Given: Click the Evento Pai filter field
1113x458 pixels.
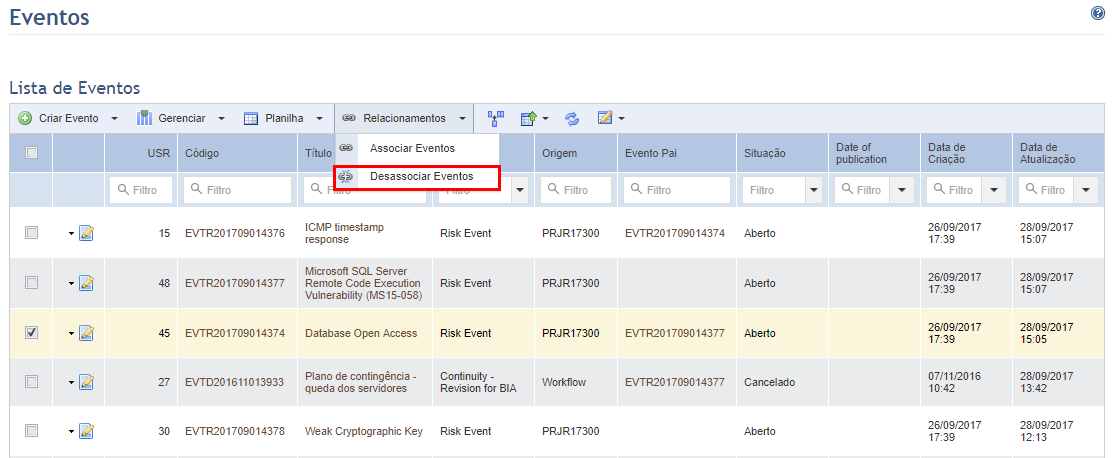Looking at the screenshot, I should [677, 190].
